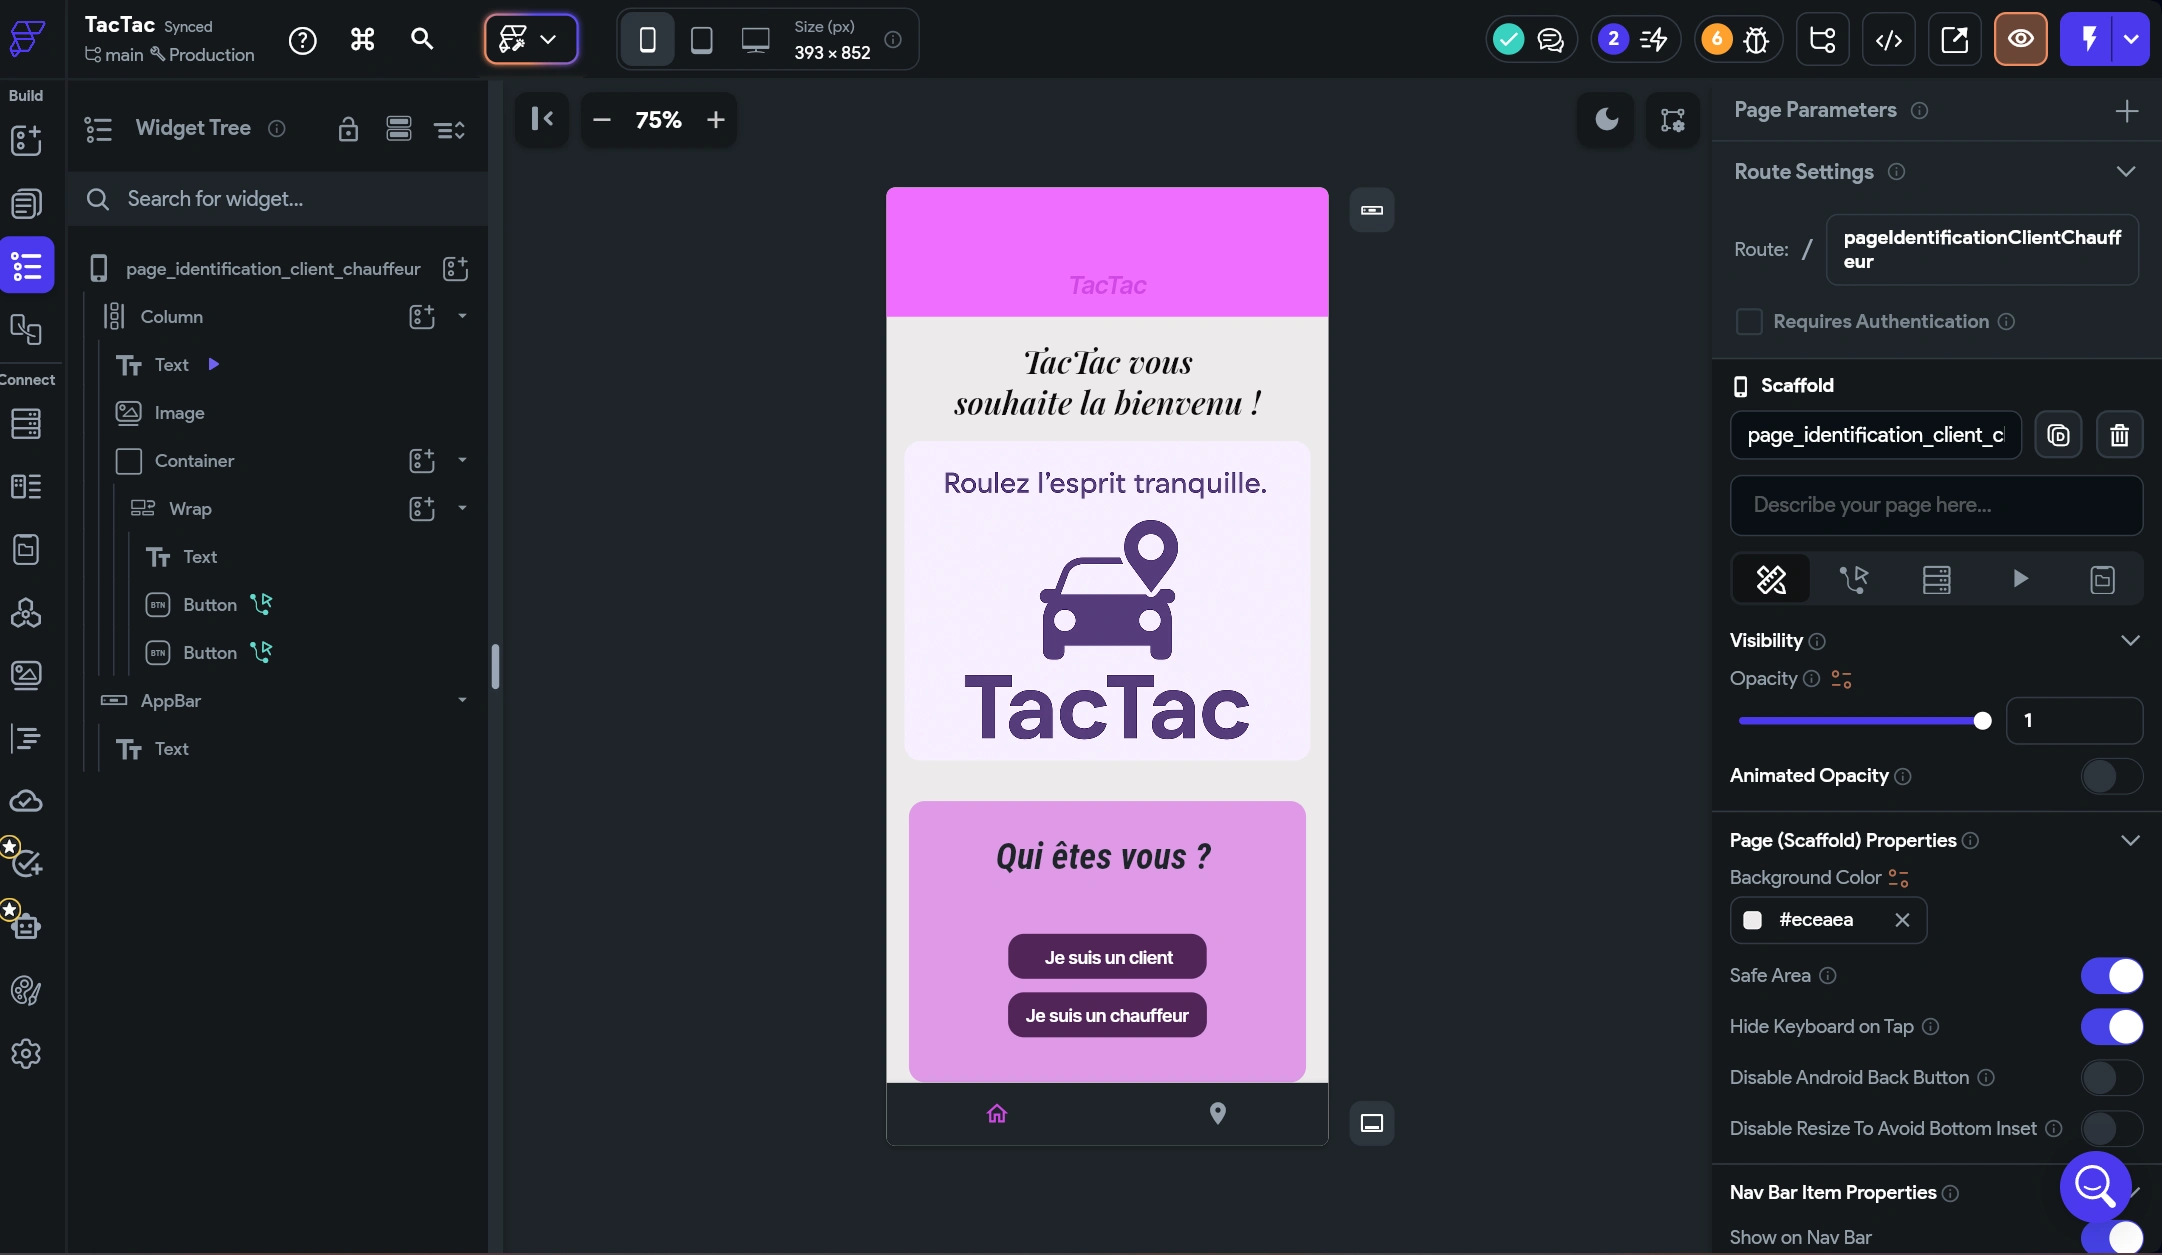Screen dimensions: 2162x1255
Task: Open the command palette keyboard shortcuts icon
Action: [x=362, y=40]
